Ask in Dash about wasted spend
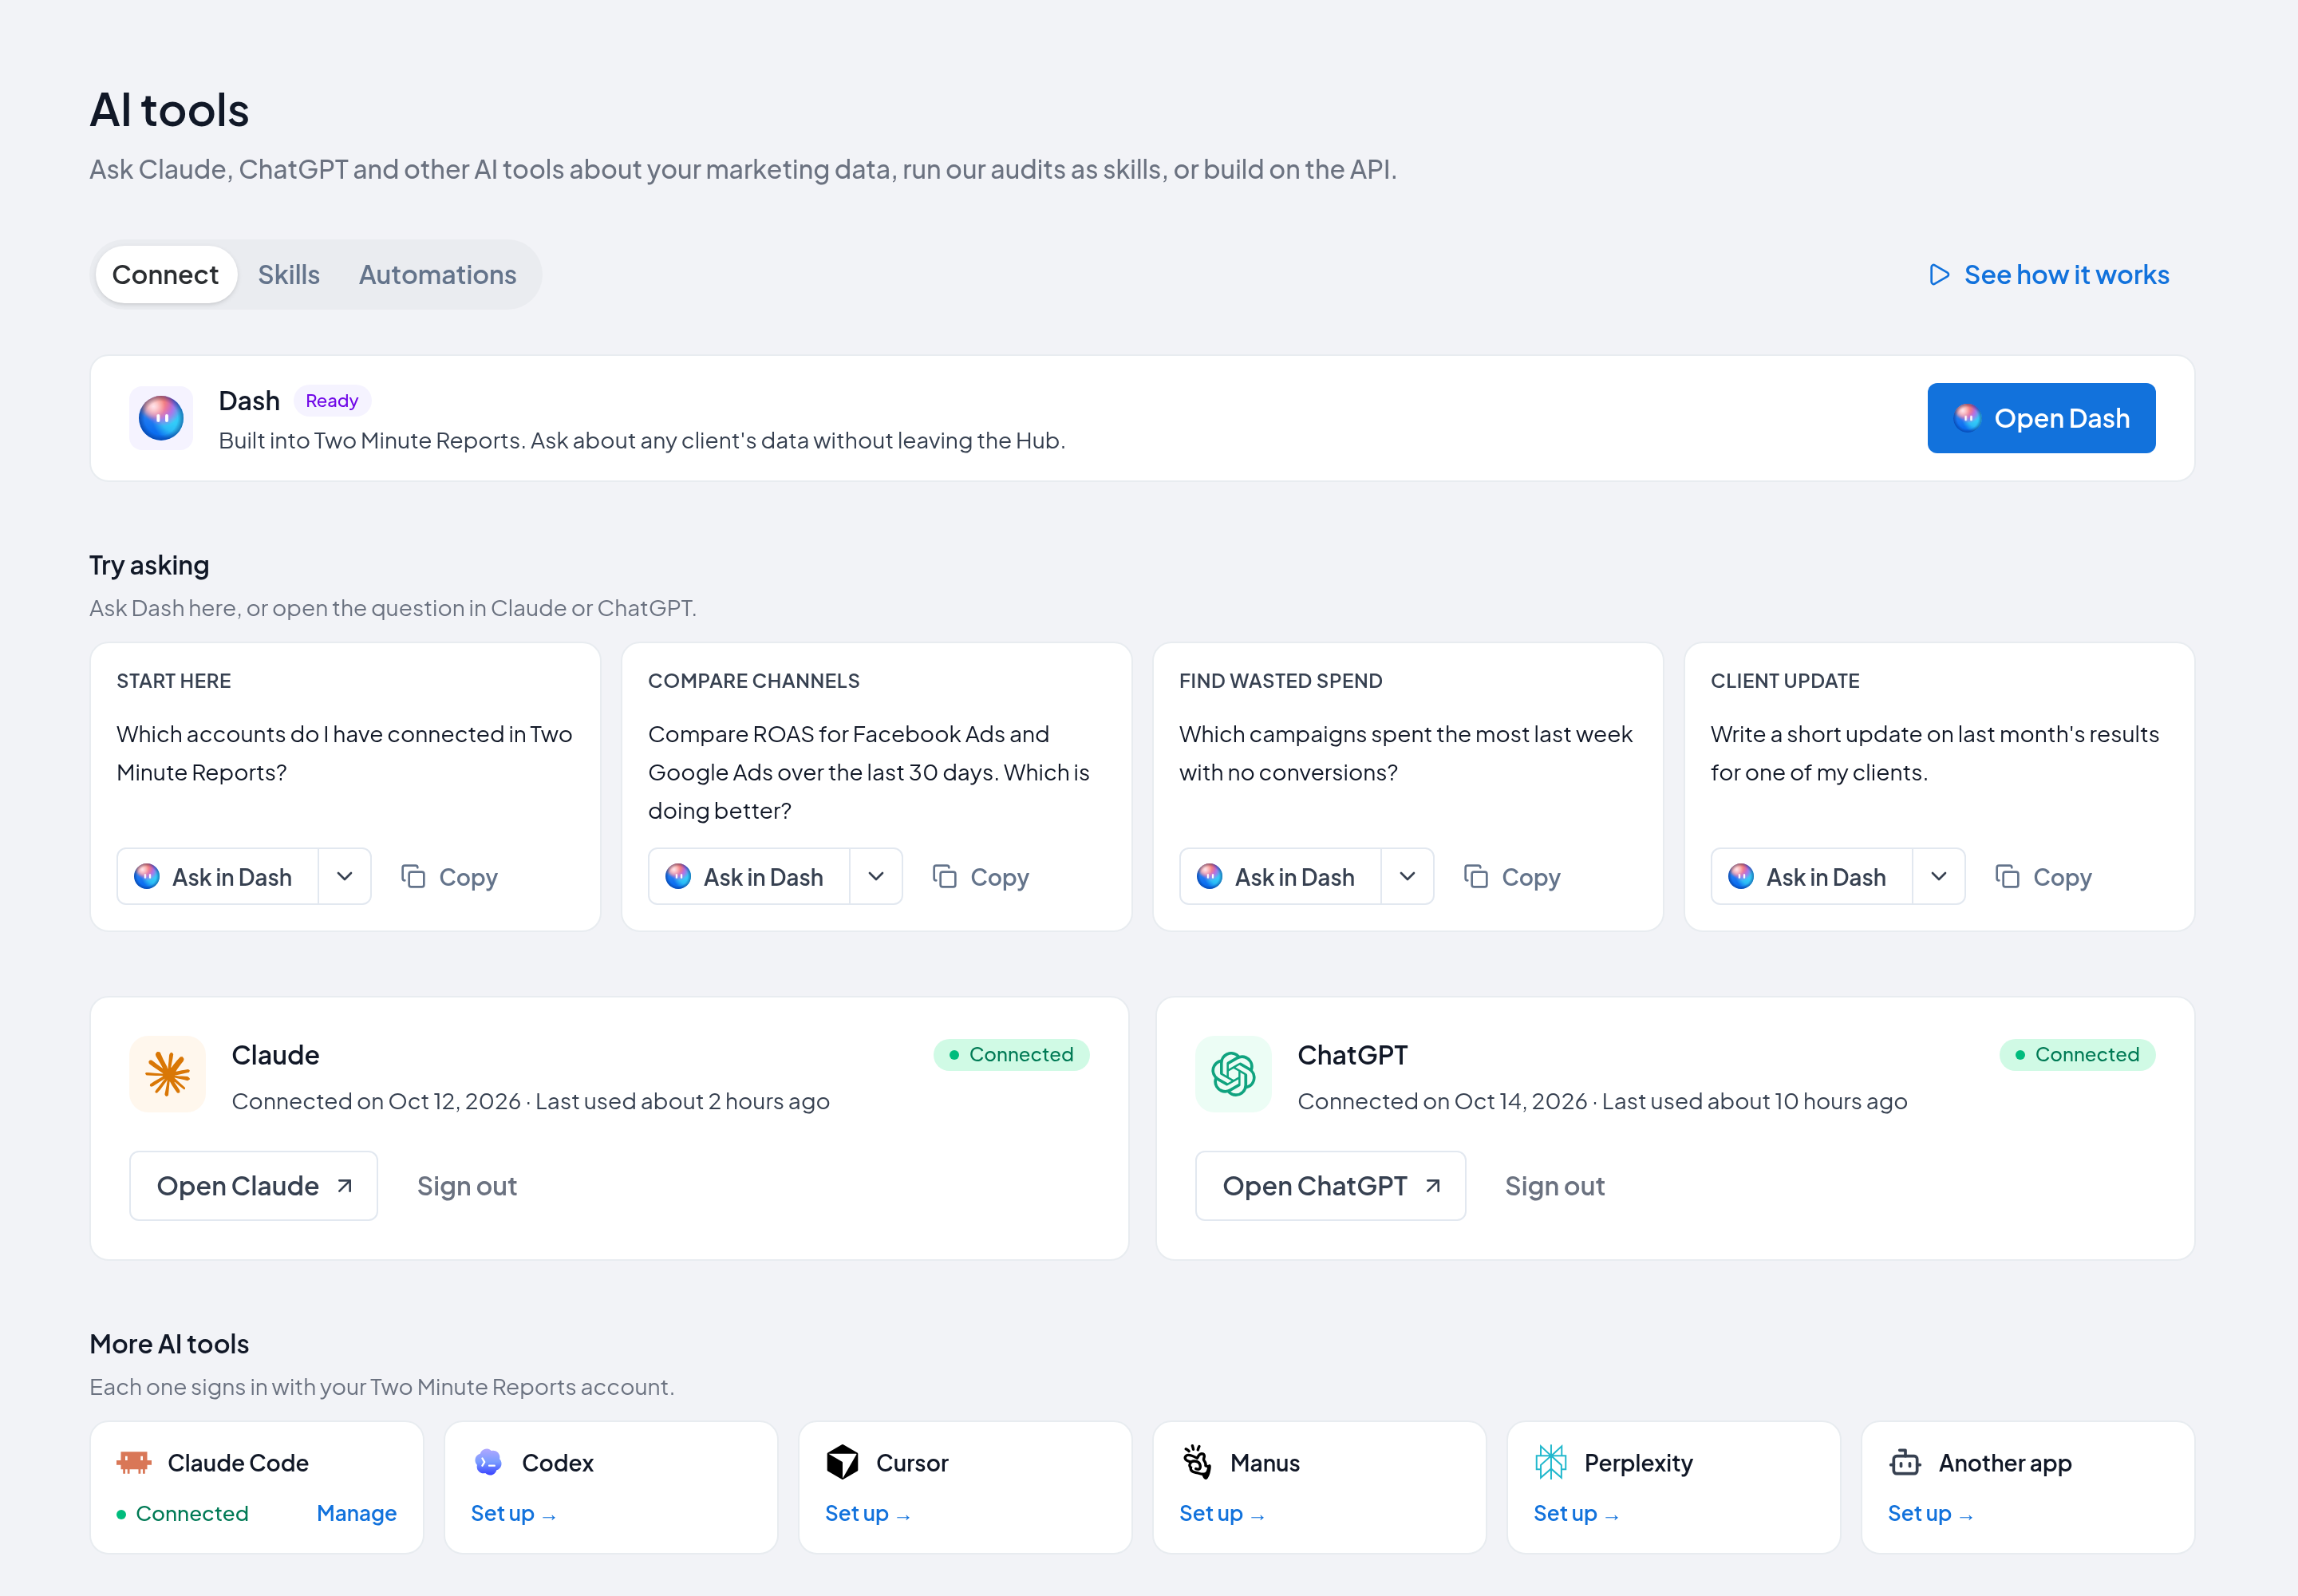Screen dimensions: 2298x1596 coord(1280,877)
